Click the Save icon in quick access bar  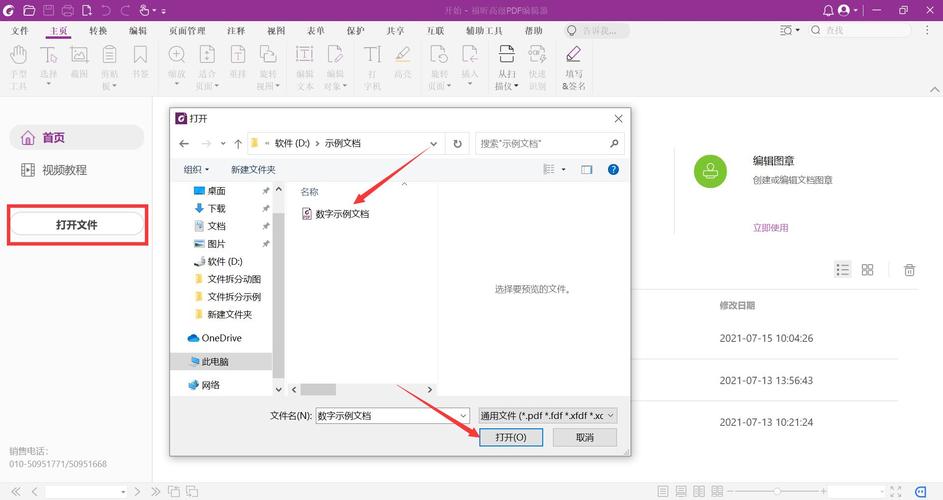[49, 10]
